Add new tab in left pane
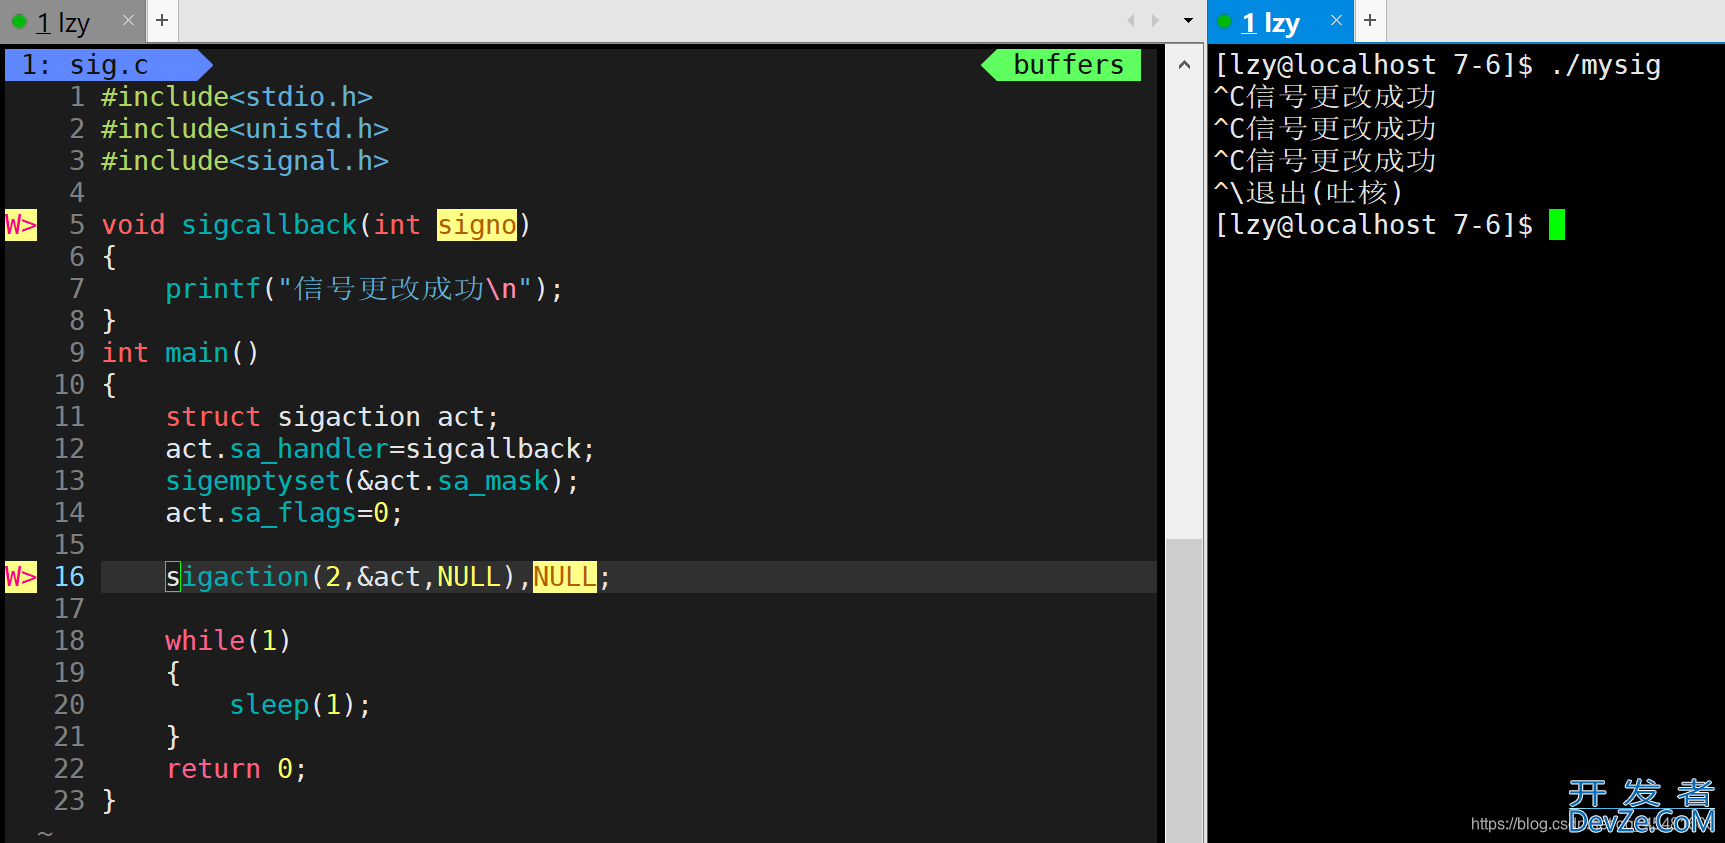Image resolution: width=1725 pixels, height=843 pixels. [162, 20]
